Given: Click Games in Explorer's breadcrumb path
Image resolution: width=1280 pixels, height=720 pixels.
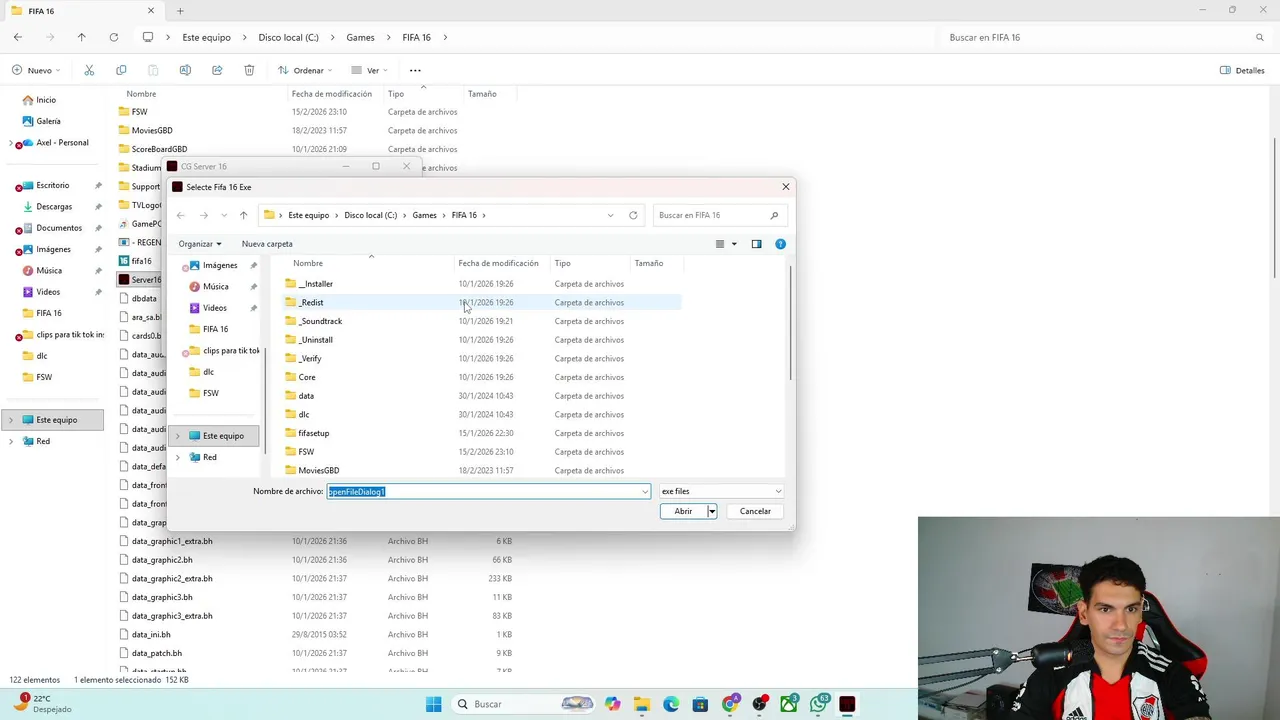Looking at the screenshot, I should point(360,37).
